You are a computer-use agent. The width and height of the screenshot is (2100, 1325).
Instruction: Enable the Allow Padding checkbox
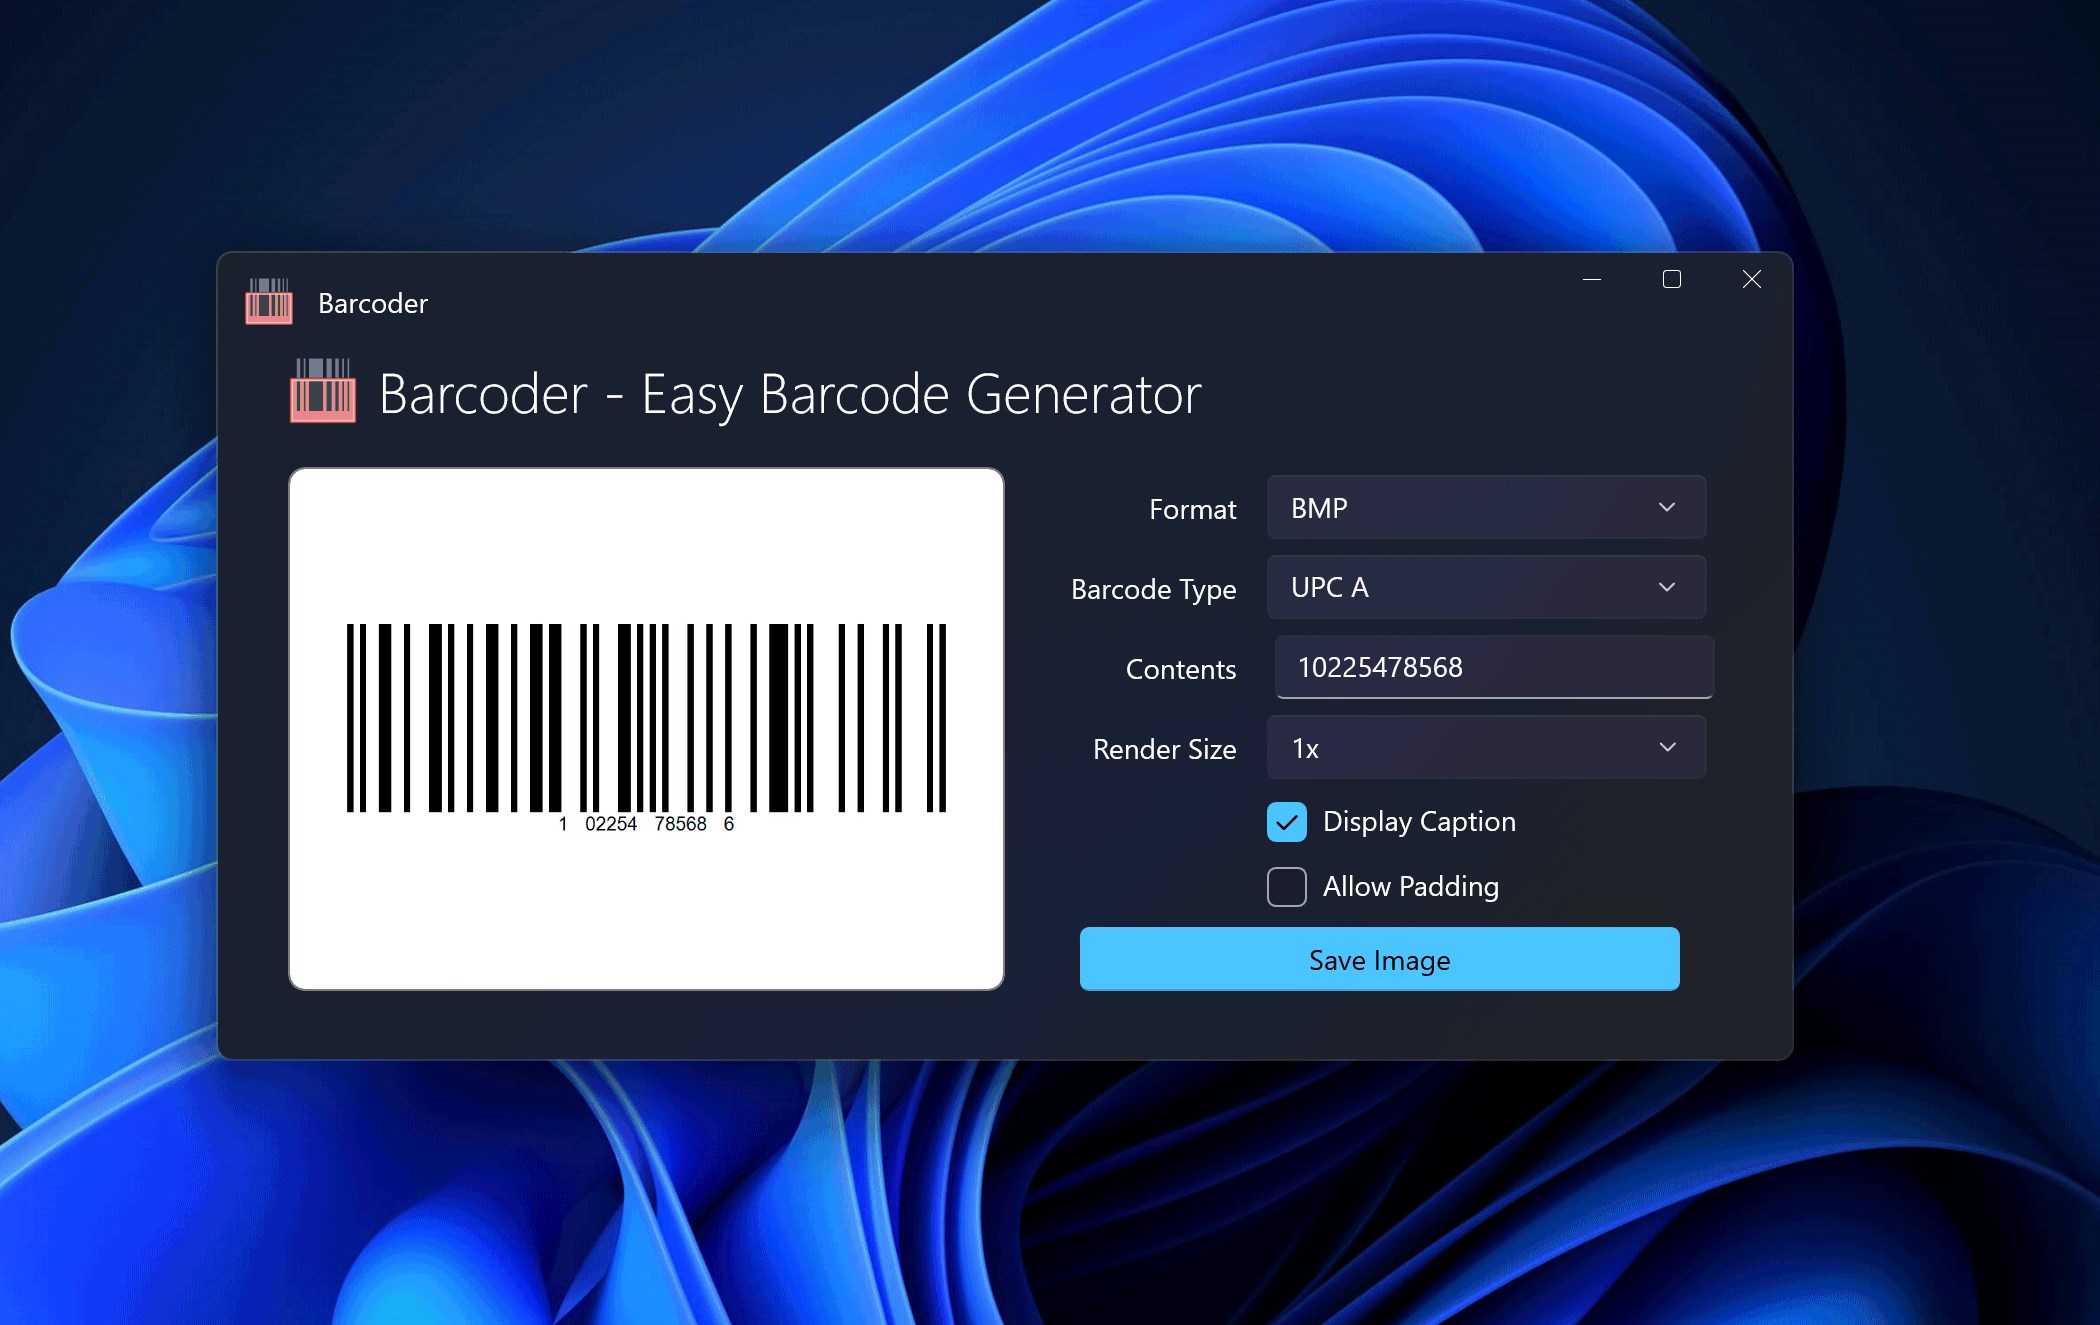coord(1286,887)
